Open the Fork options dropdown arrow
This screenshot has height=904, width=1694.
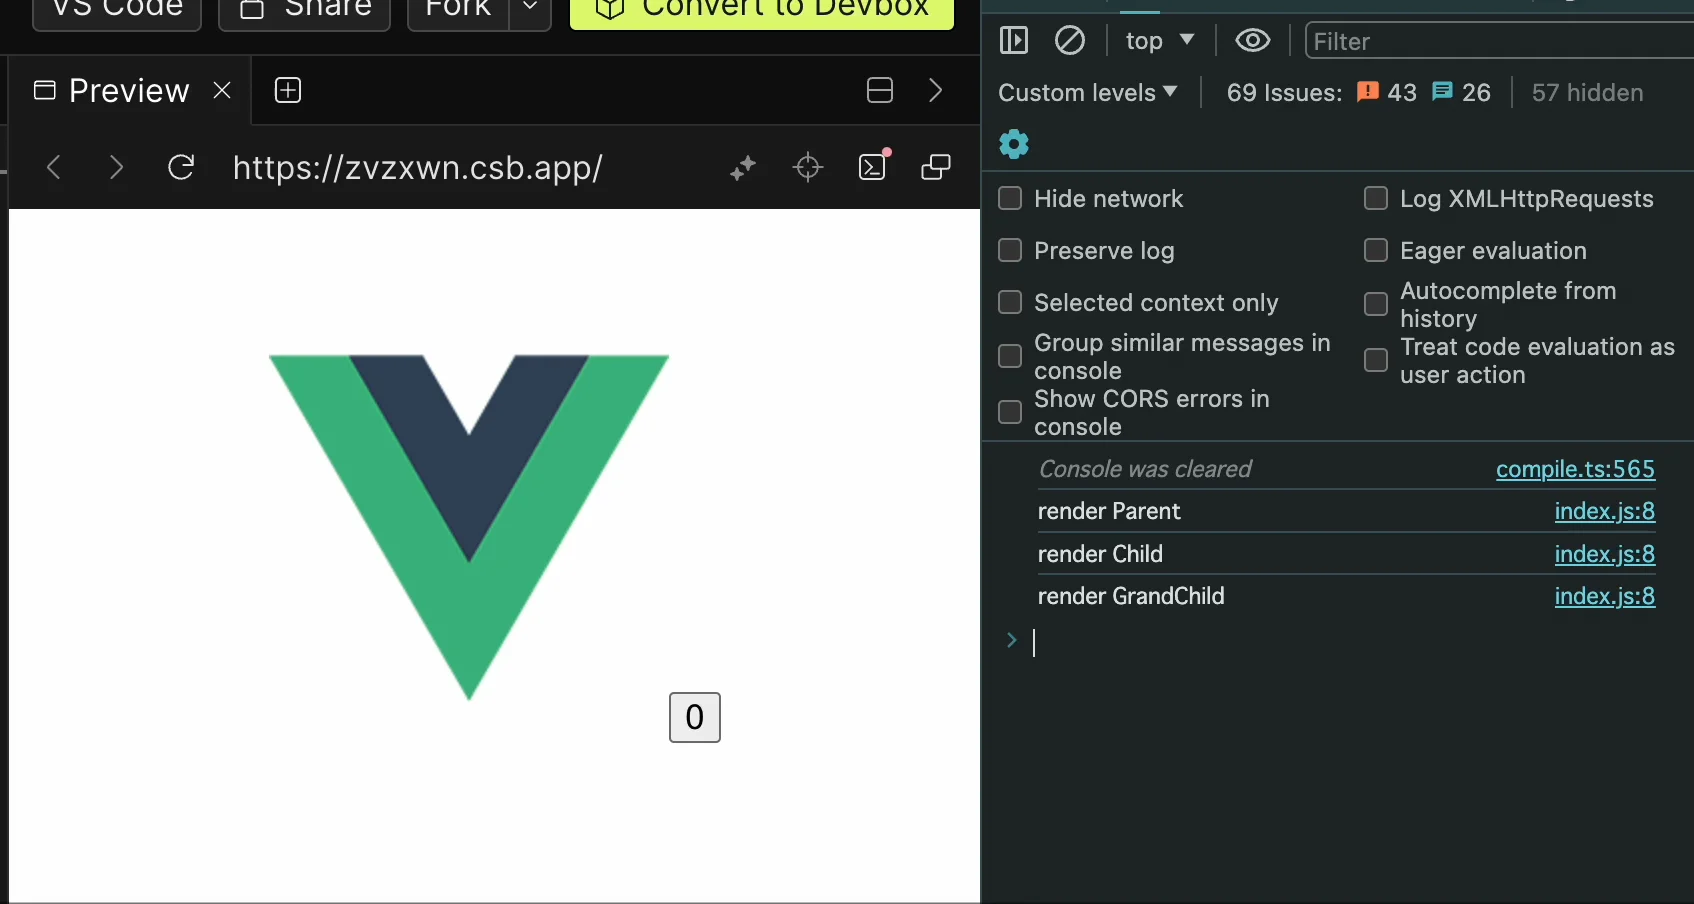(530, 12)
